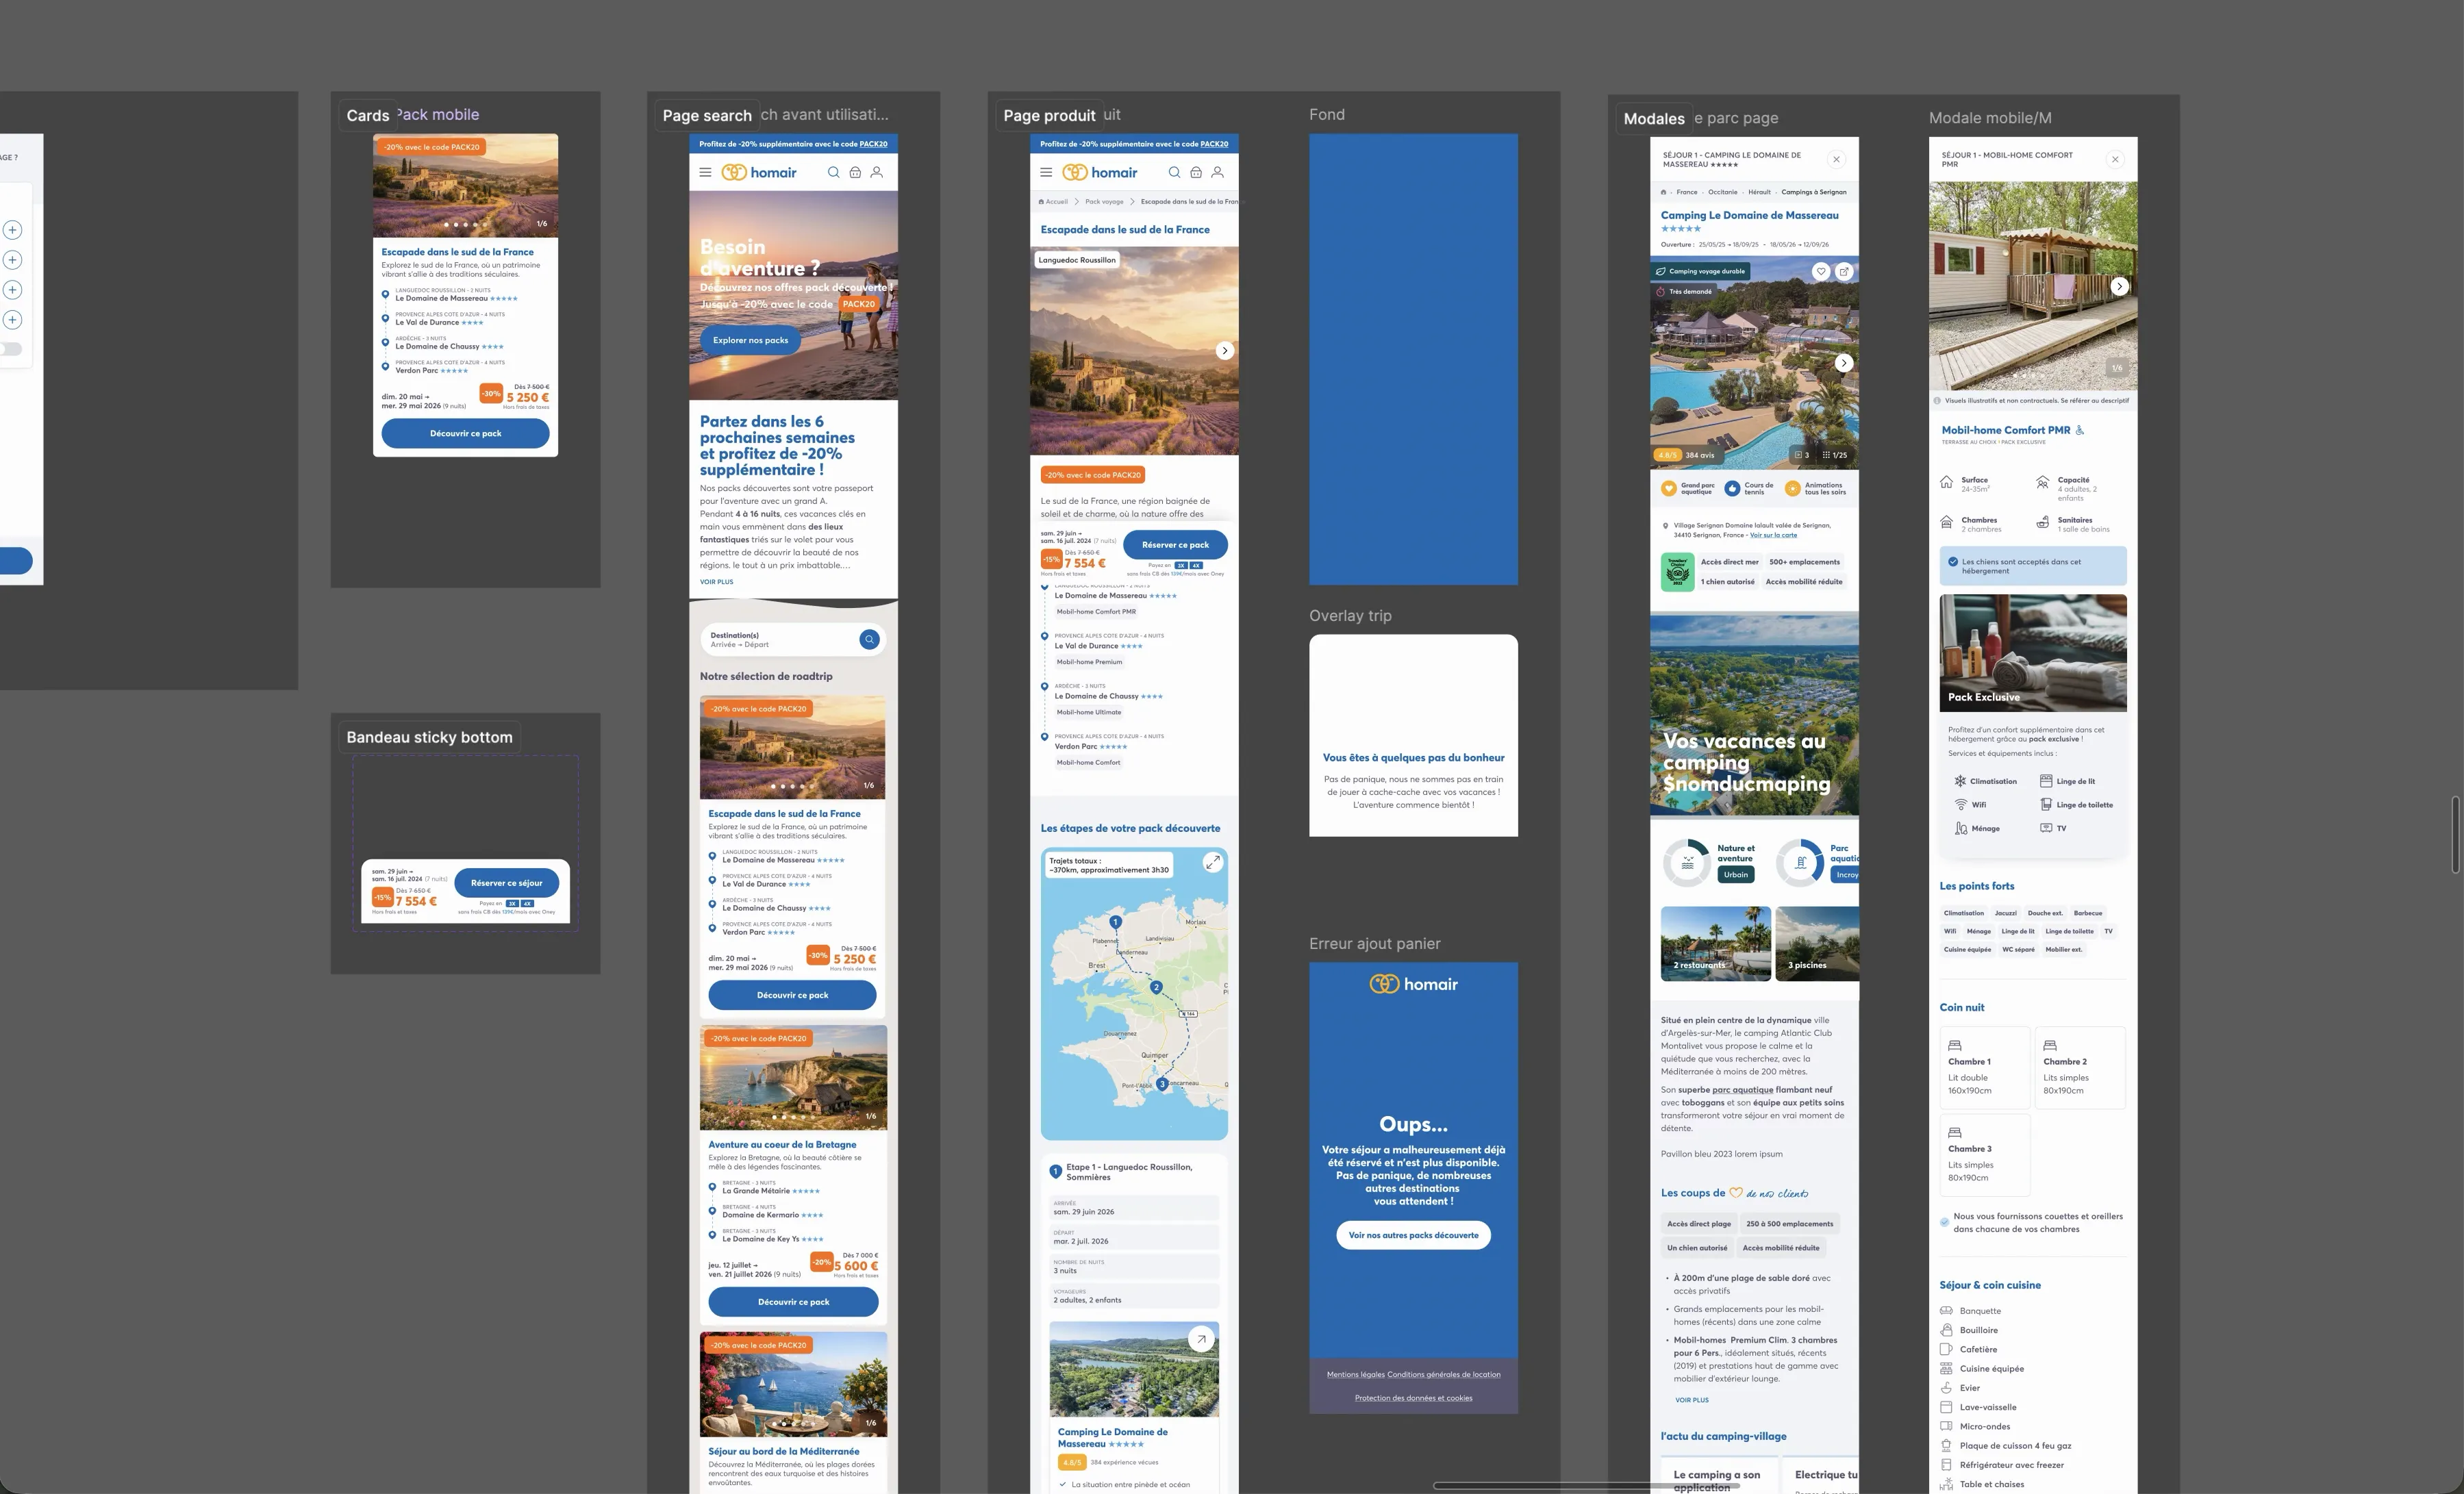Click the Explorer nos packs button
Image resolution: width=2464 pixels, height=1494 pixels.
click(x=750, y=340)
